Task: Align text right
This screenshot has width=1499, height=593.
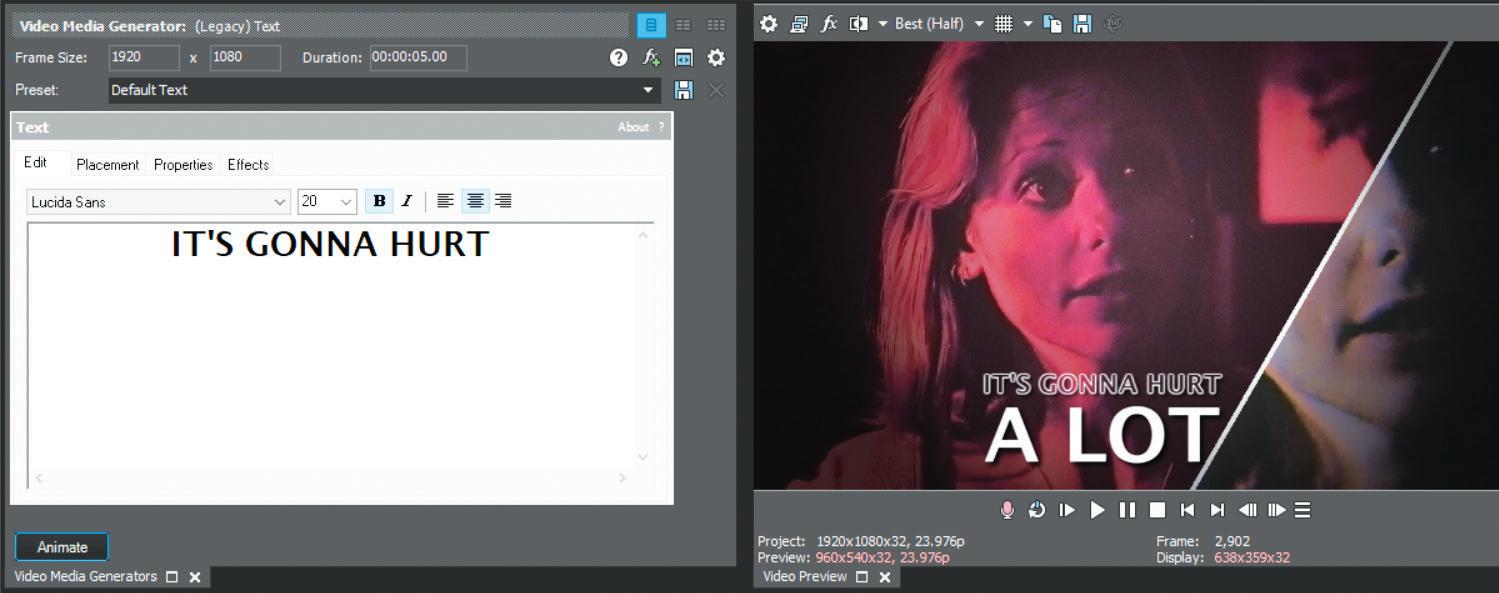Action: click(504, 201)
